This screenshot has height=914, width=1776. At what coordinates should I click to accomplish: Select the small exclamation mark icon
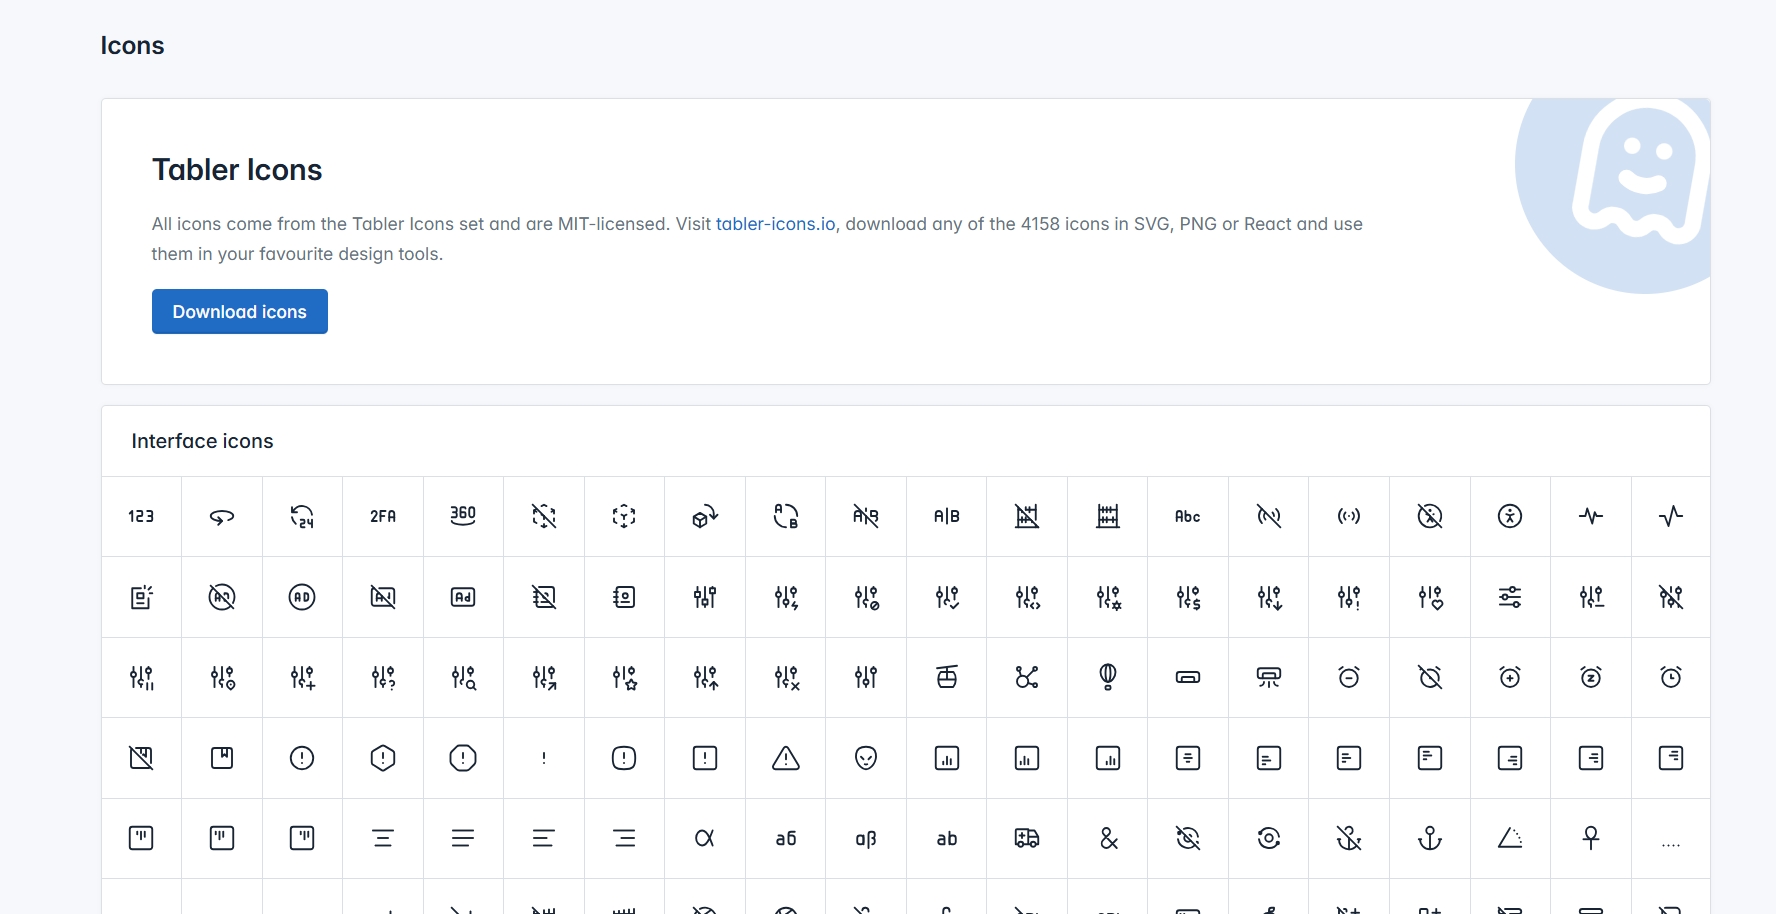point(544,758)
